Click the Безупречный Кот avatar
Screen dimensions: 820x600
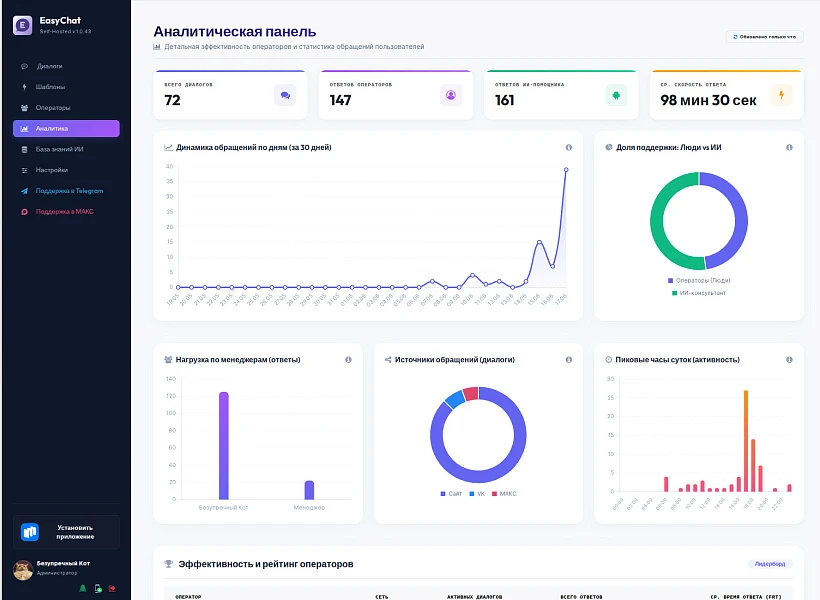tap(23, 570)
